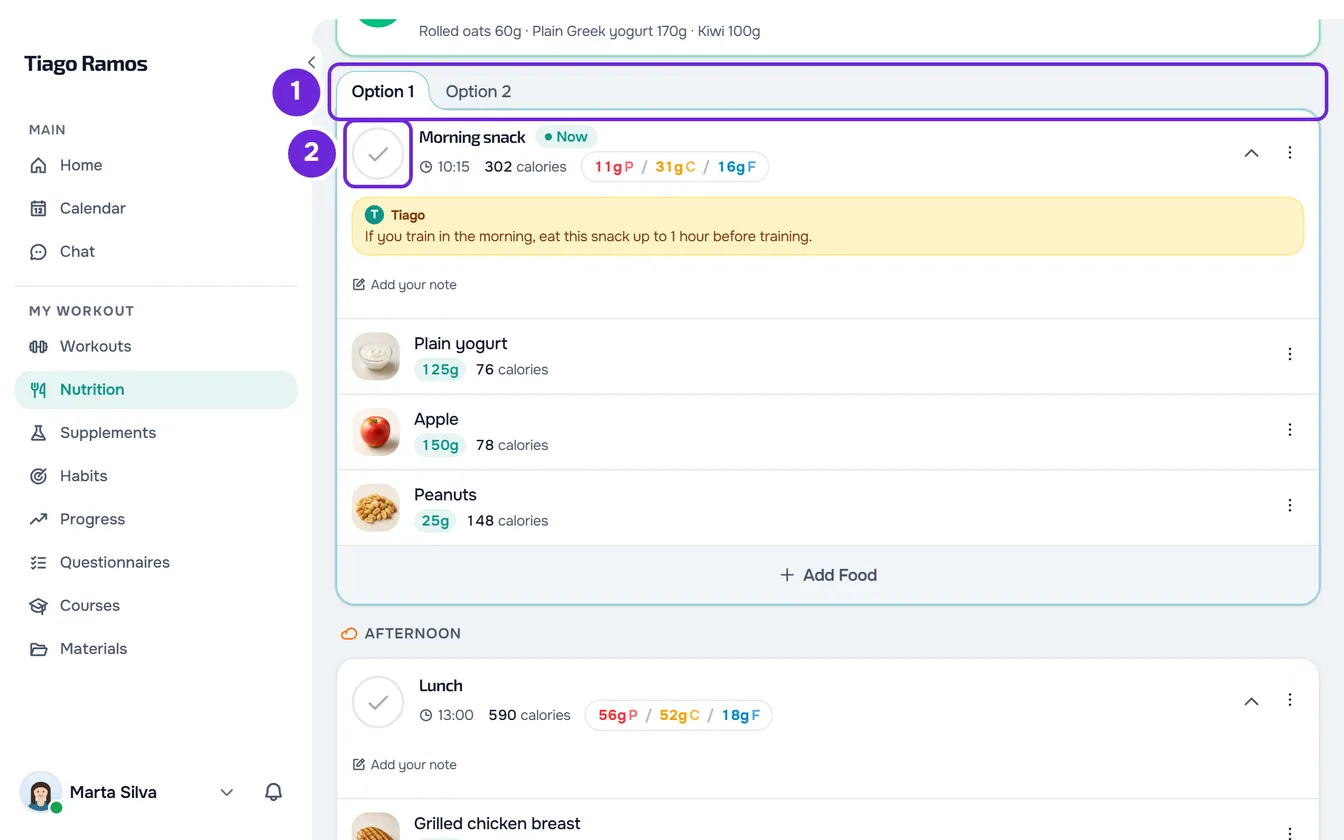Screen dimensions: 1344x840
Task: Click the Morning snack macros pill
Action: click(675, 167)
